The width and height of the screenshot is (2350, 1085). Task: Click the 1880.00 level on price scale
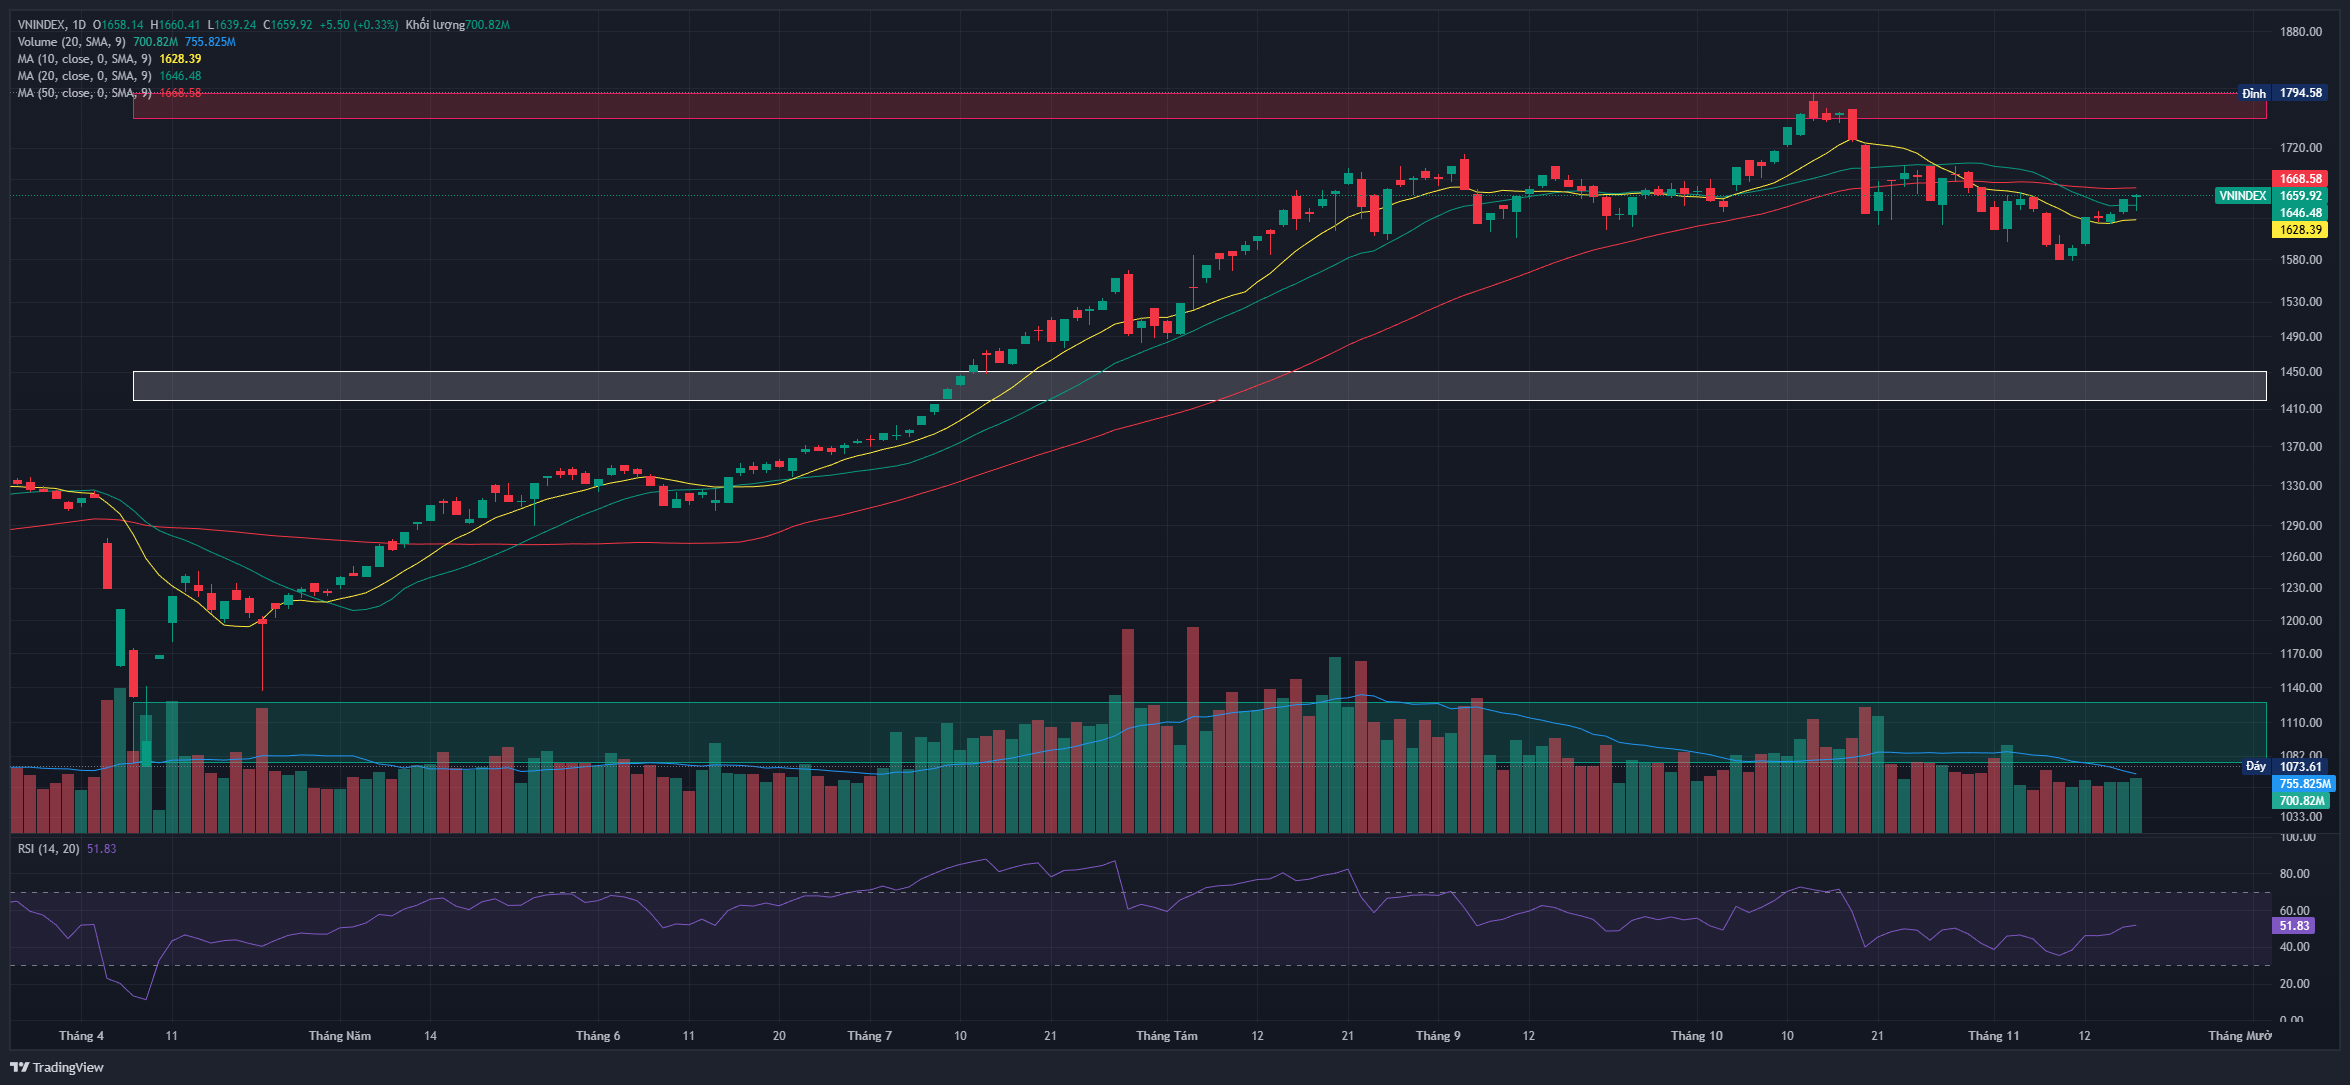pyautogui.click(x=2300, y=32)
